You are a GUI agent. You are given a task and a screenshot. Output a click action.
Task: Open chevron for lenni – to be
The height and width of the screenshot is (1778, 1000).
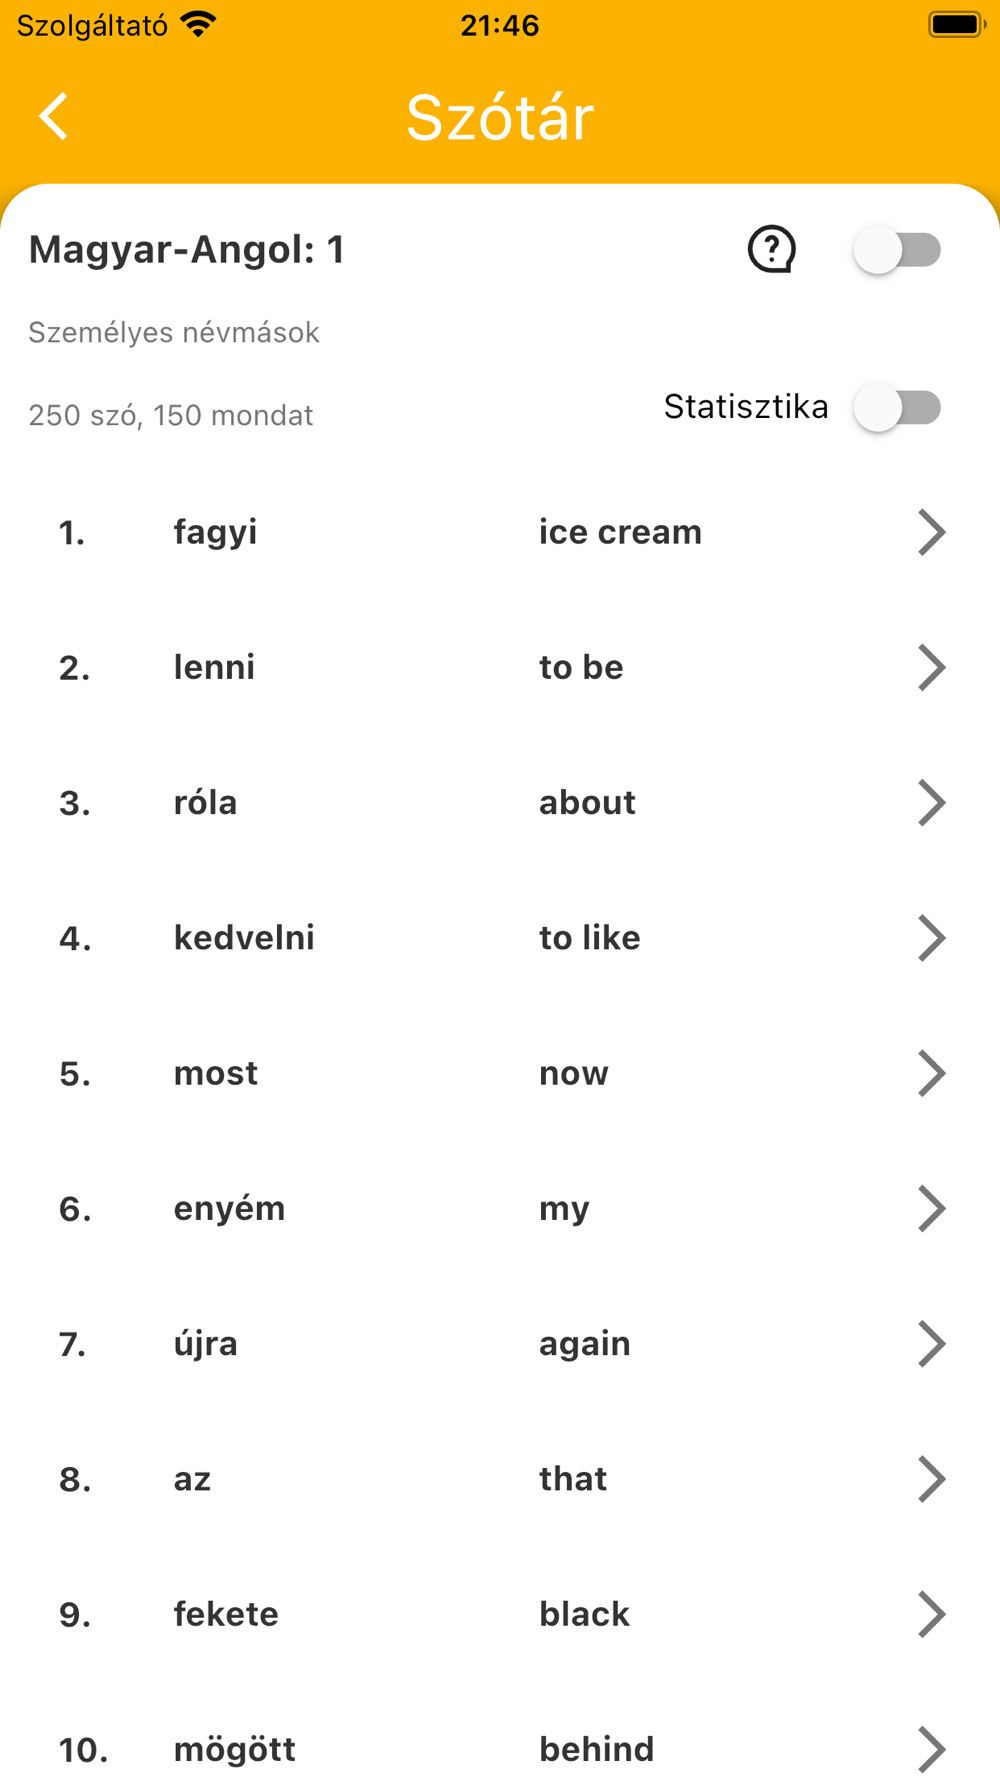coord(931,667)
